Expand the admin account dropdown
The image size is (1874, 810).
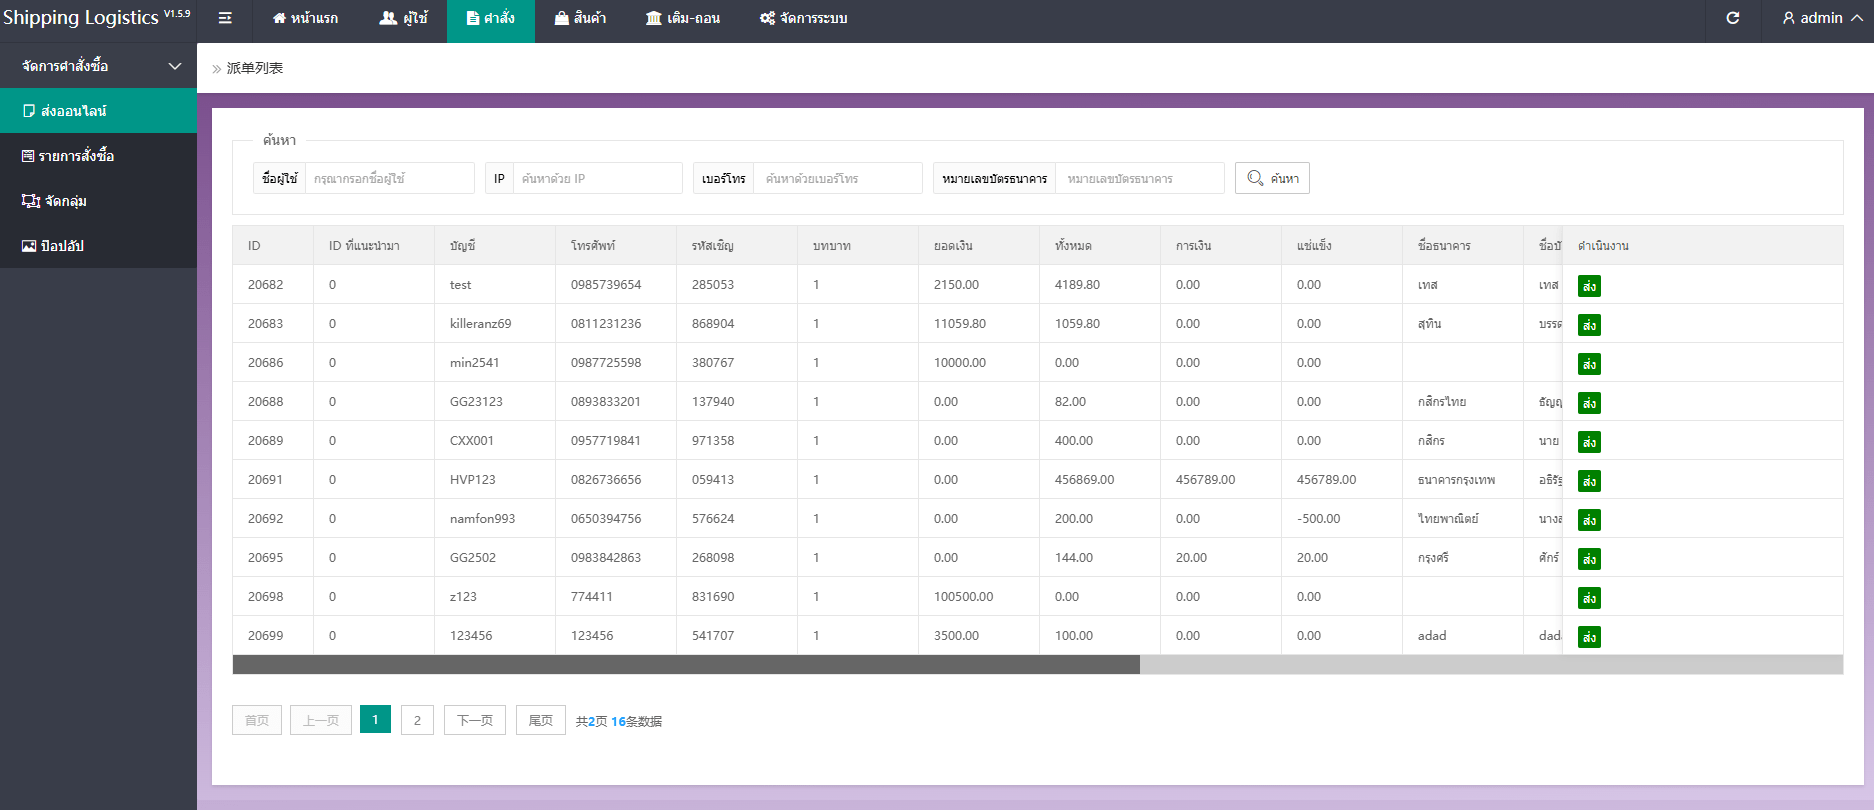[x=1822, y=18]
